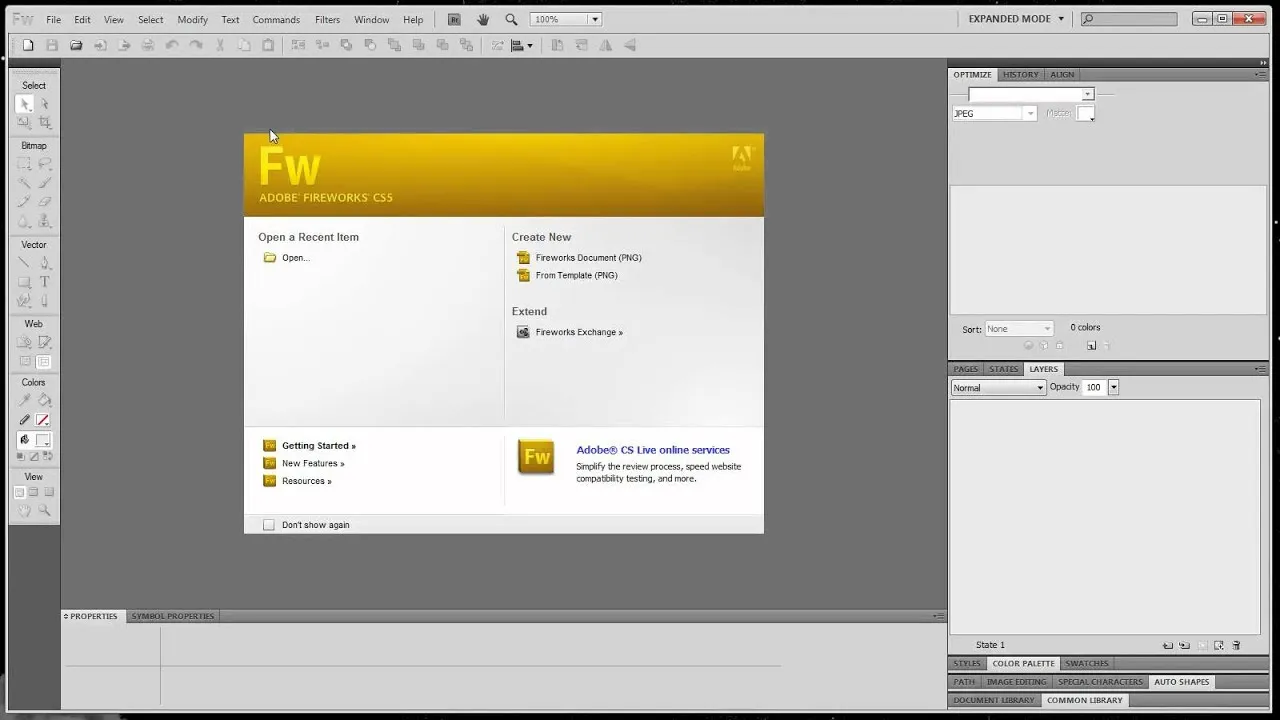Select the Freeform tool
1280x720 pixels.
[24, 301]
